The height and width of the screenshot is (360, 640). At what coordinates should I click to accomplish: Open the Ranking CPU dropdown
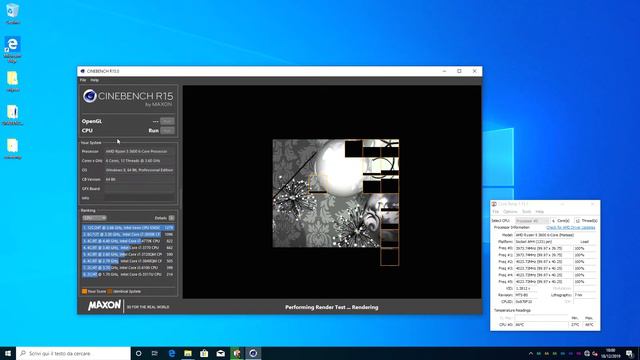(x=94, y=218)
